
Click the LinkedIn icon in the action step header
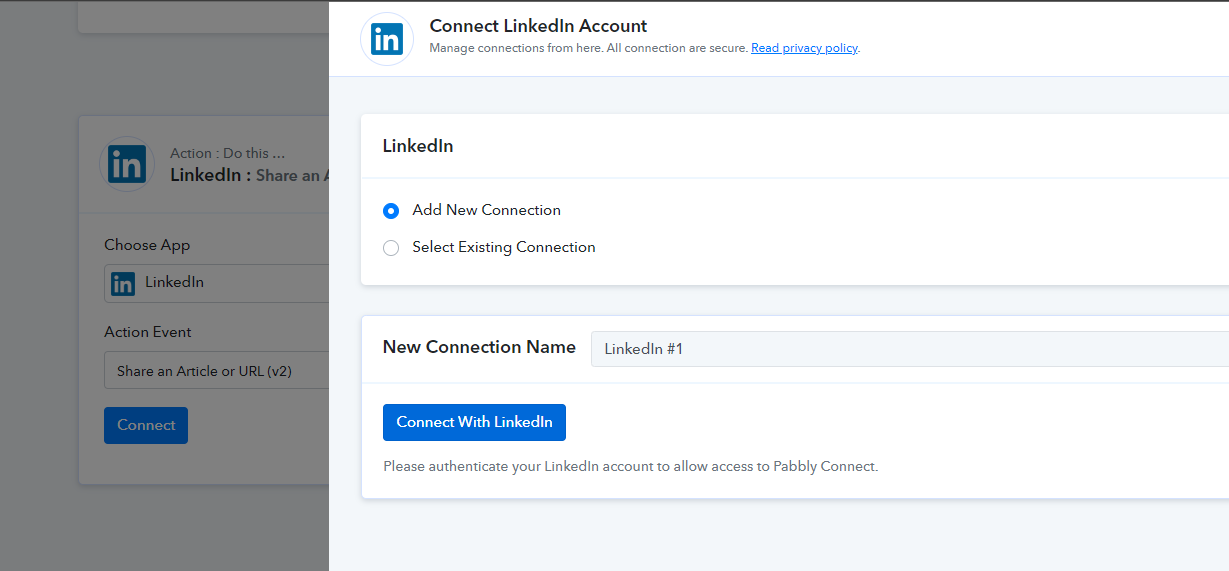tap(127, 164)
